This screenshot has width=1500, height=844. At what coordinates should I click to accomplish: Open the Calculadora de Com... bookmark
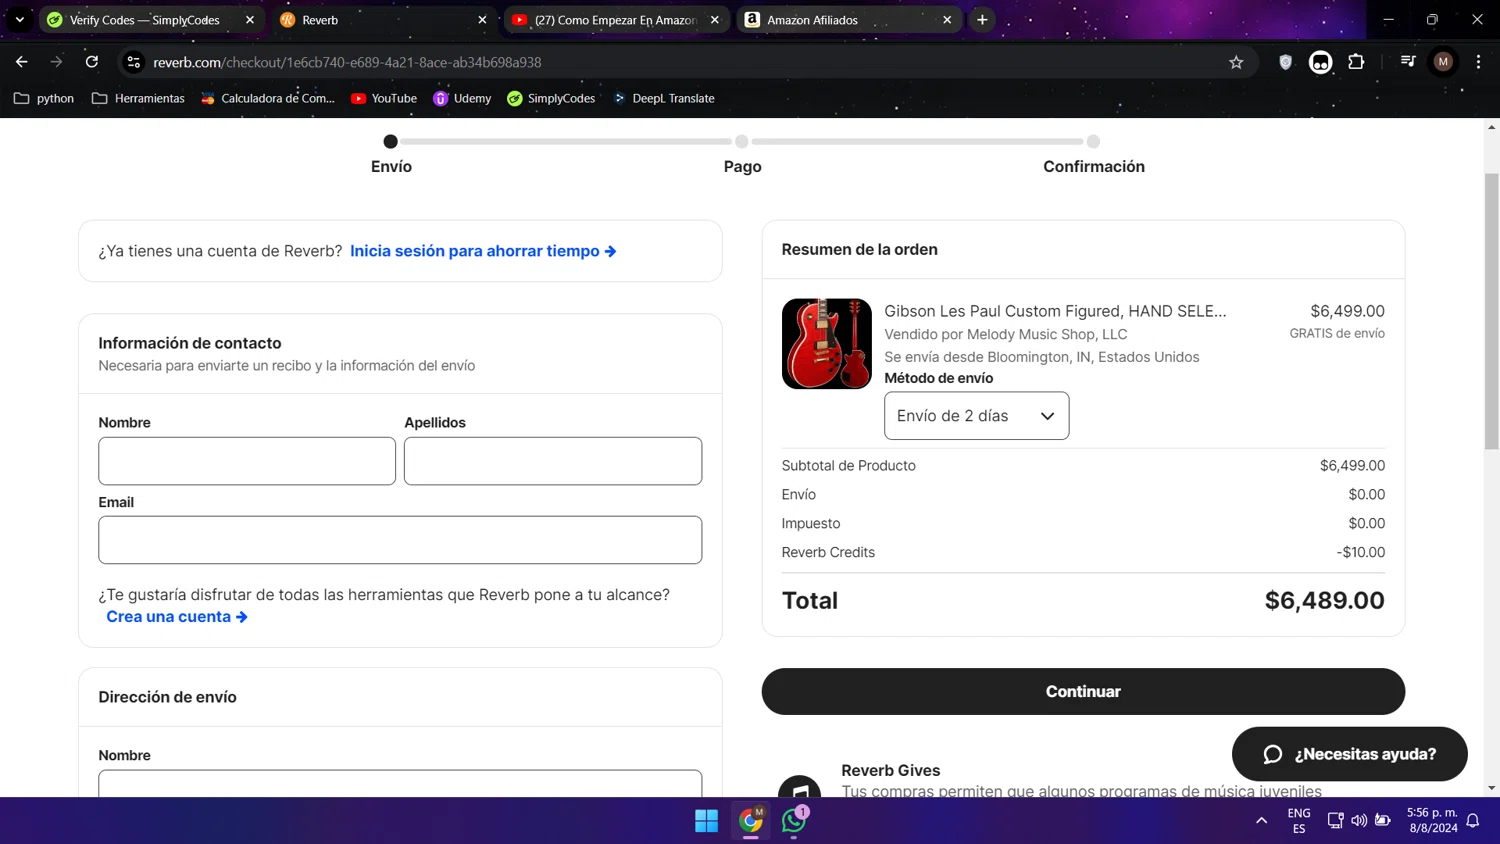pyautogui.click(x=268, y=98)
